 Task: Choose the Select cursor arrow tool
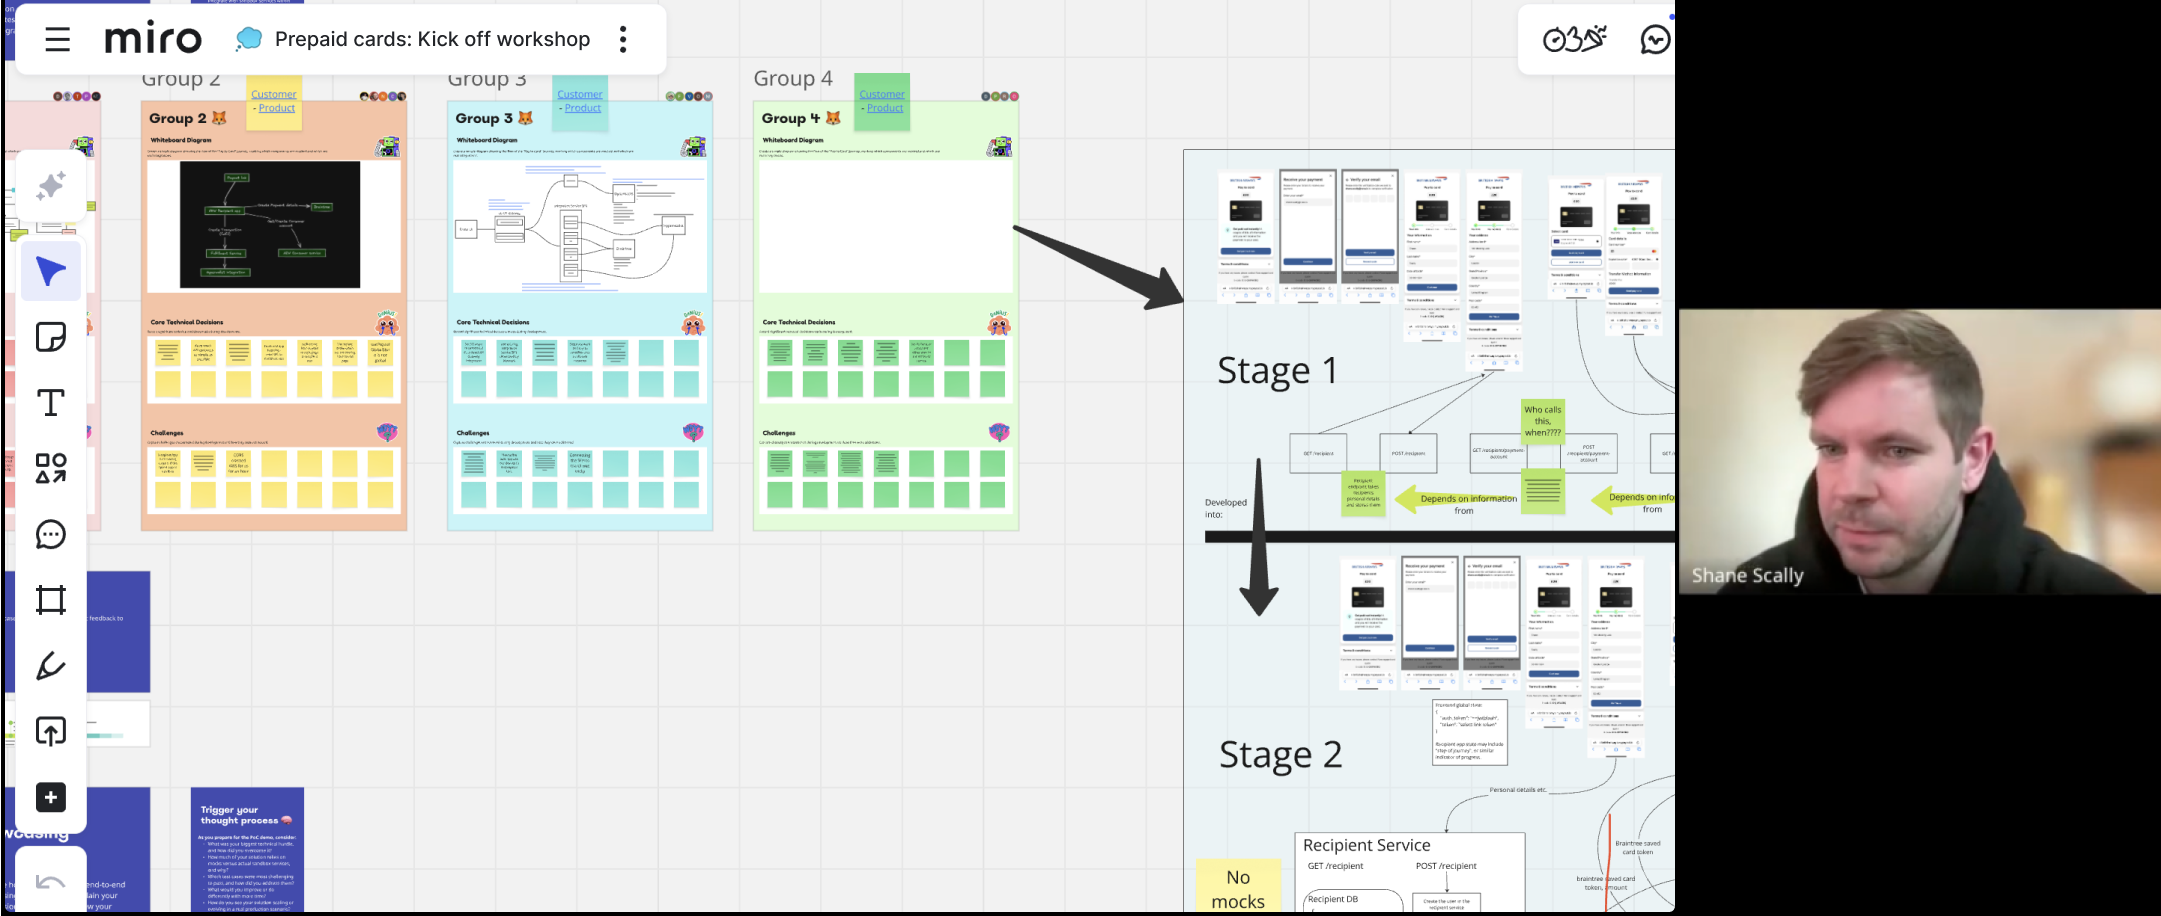click(51, 271)
